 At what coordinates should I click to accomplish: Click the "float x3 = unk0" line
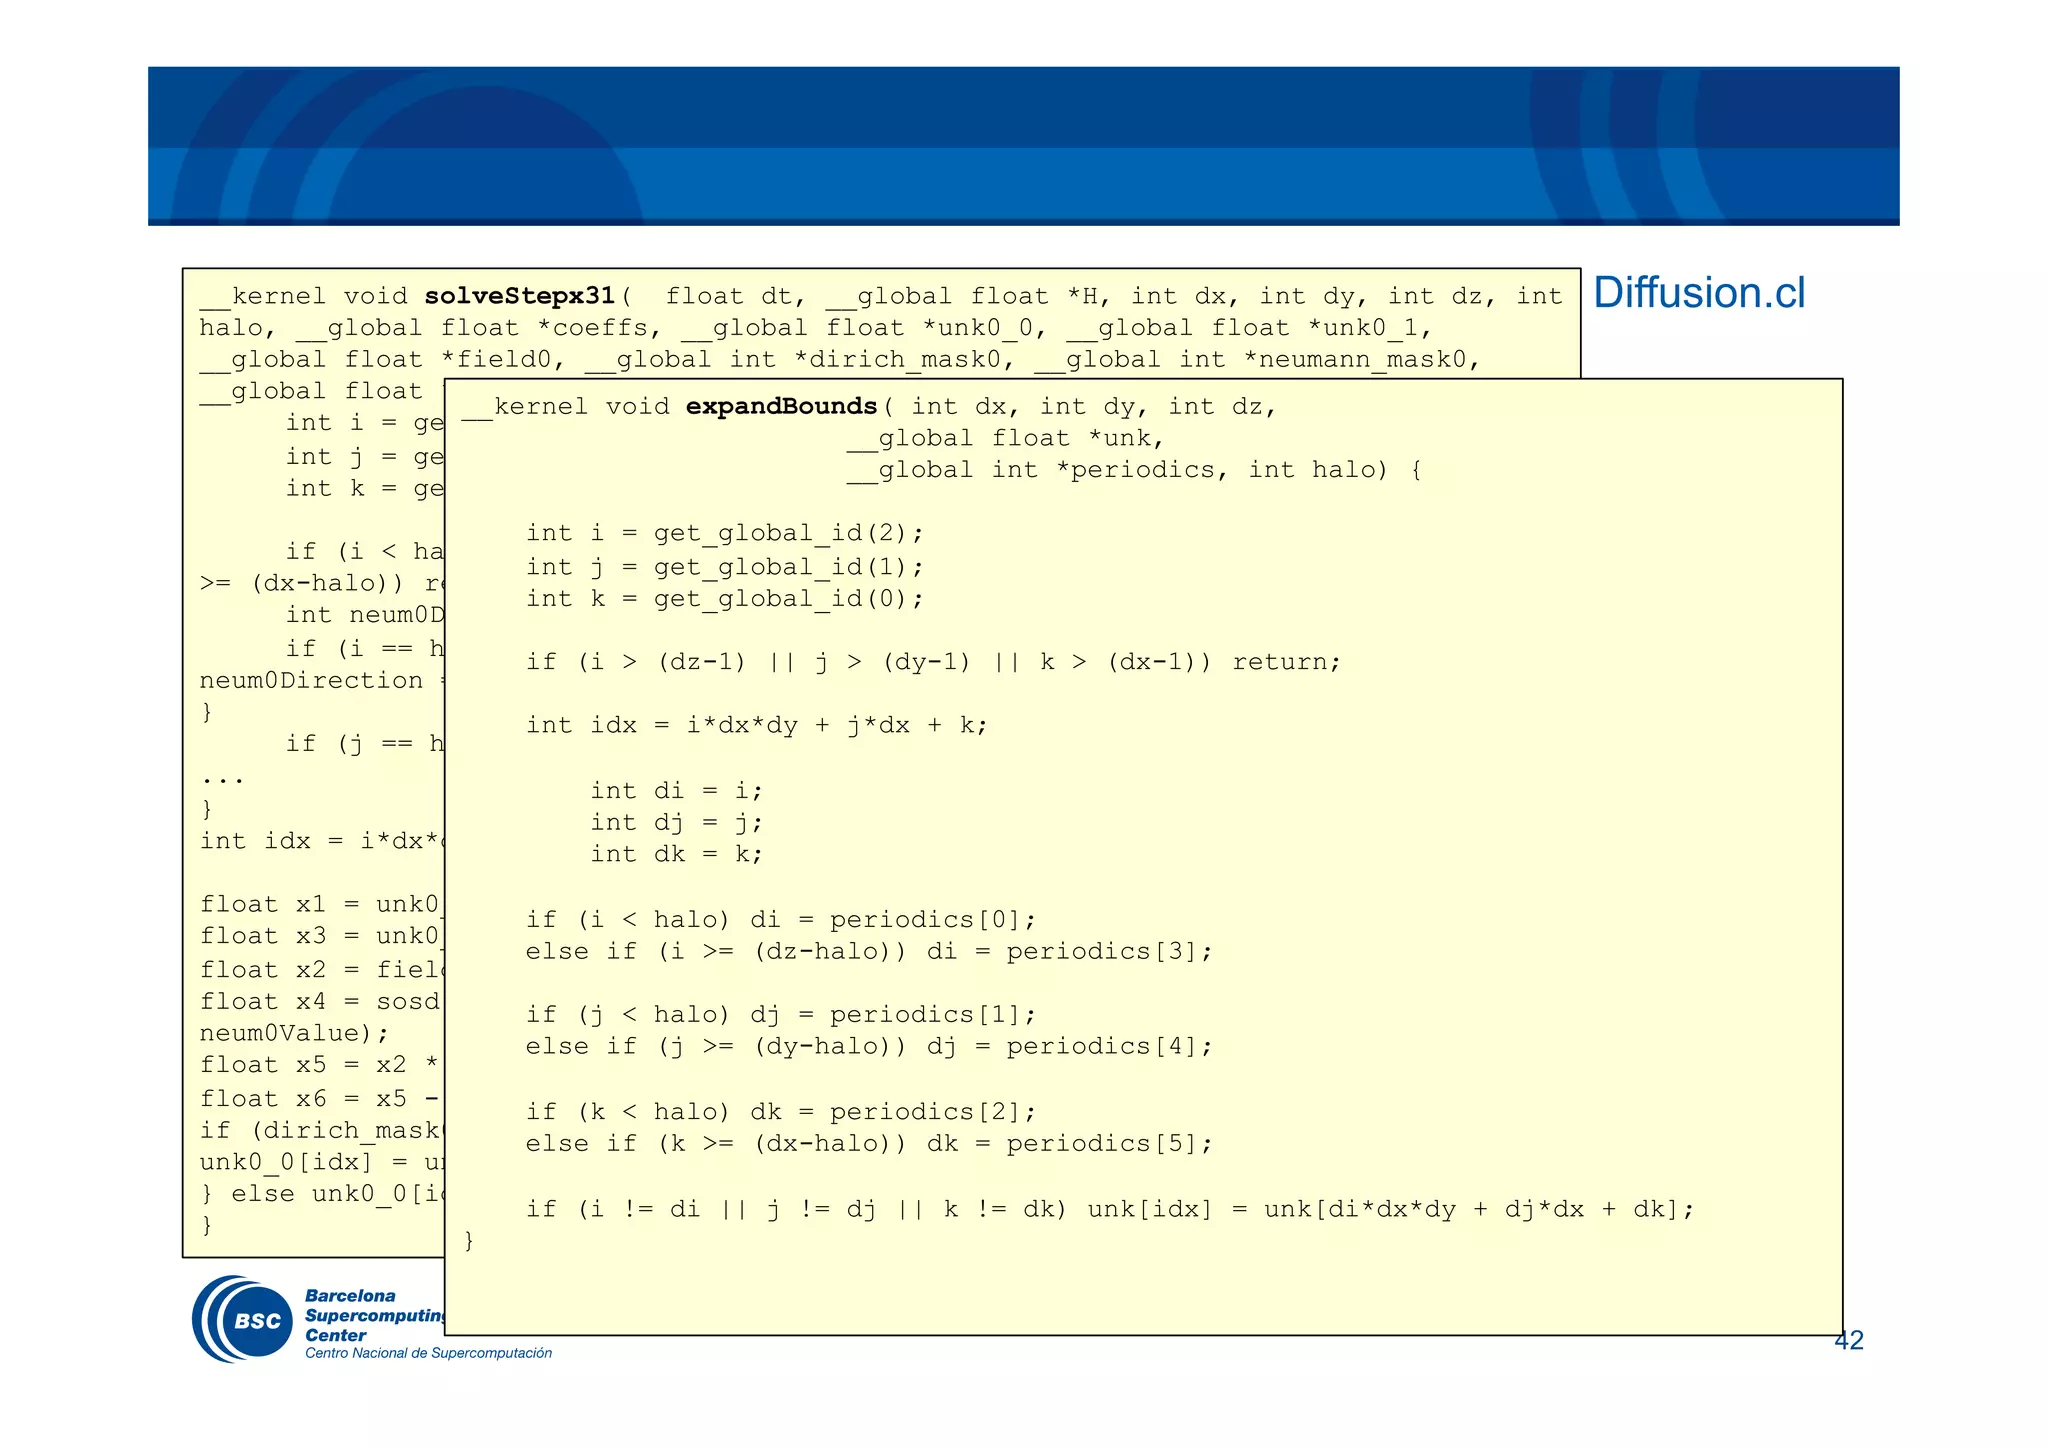[320, 936]
